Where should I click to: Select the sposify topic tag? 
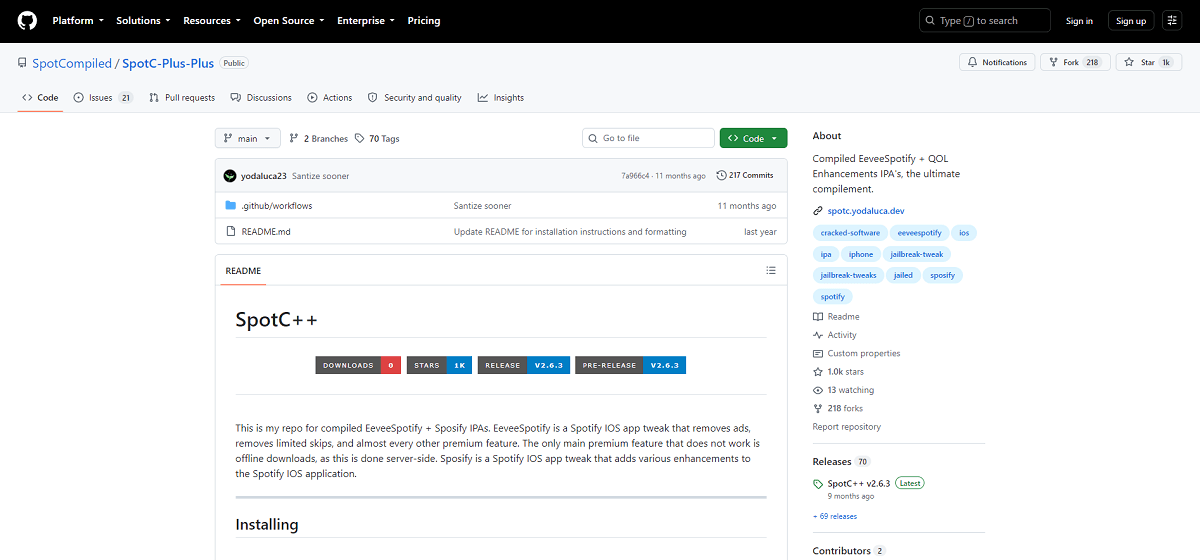(943, 275)
